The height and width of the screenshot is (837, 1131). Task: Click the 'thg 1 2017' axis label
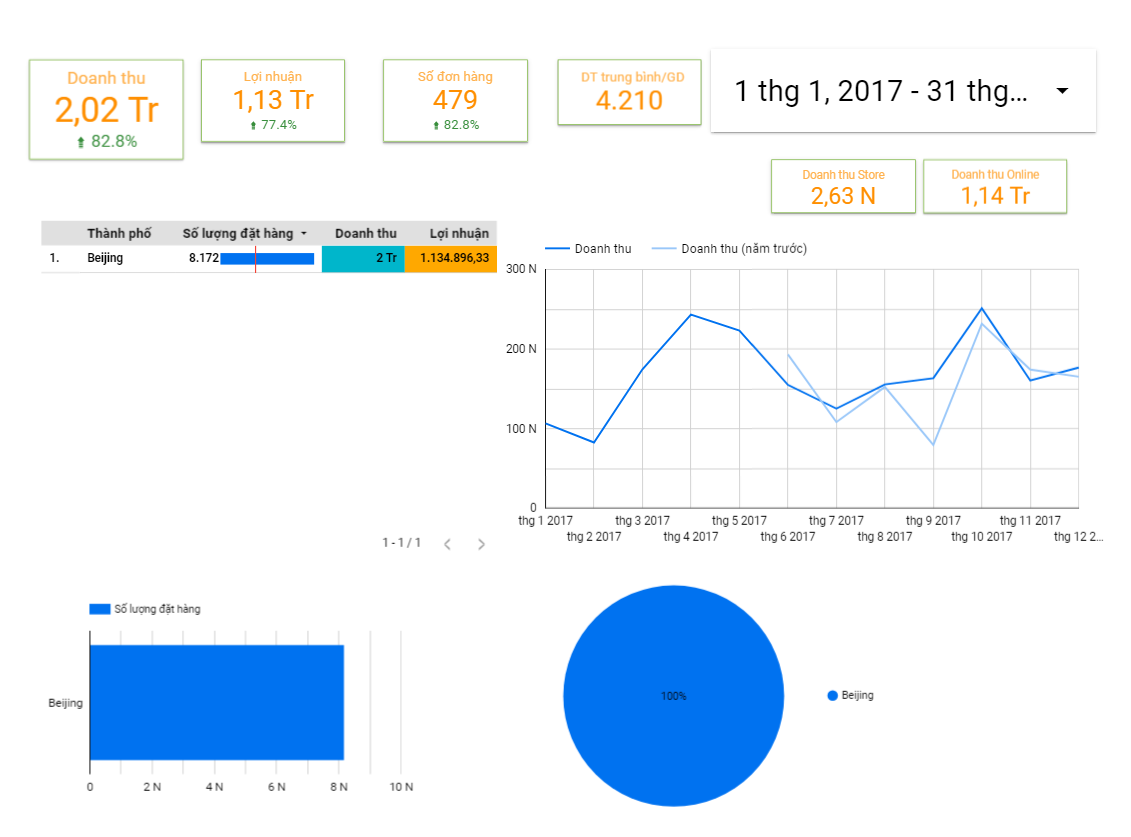pyautogui.click(x=545, y=520)
